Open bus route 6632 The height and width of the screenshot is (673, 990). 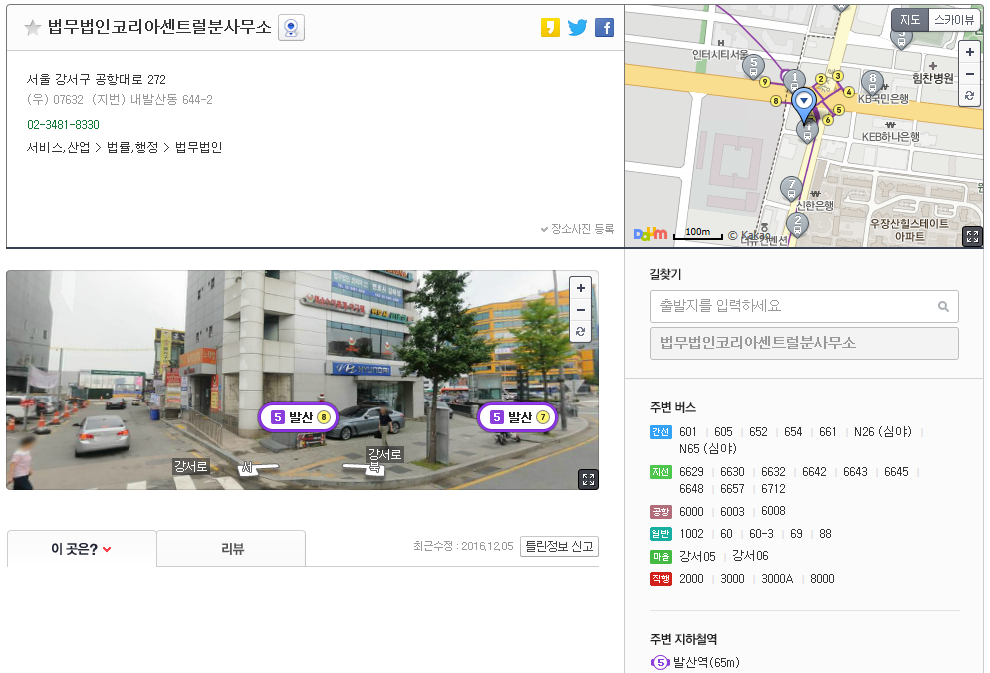click(x=773, y=472)
